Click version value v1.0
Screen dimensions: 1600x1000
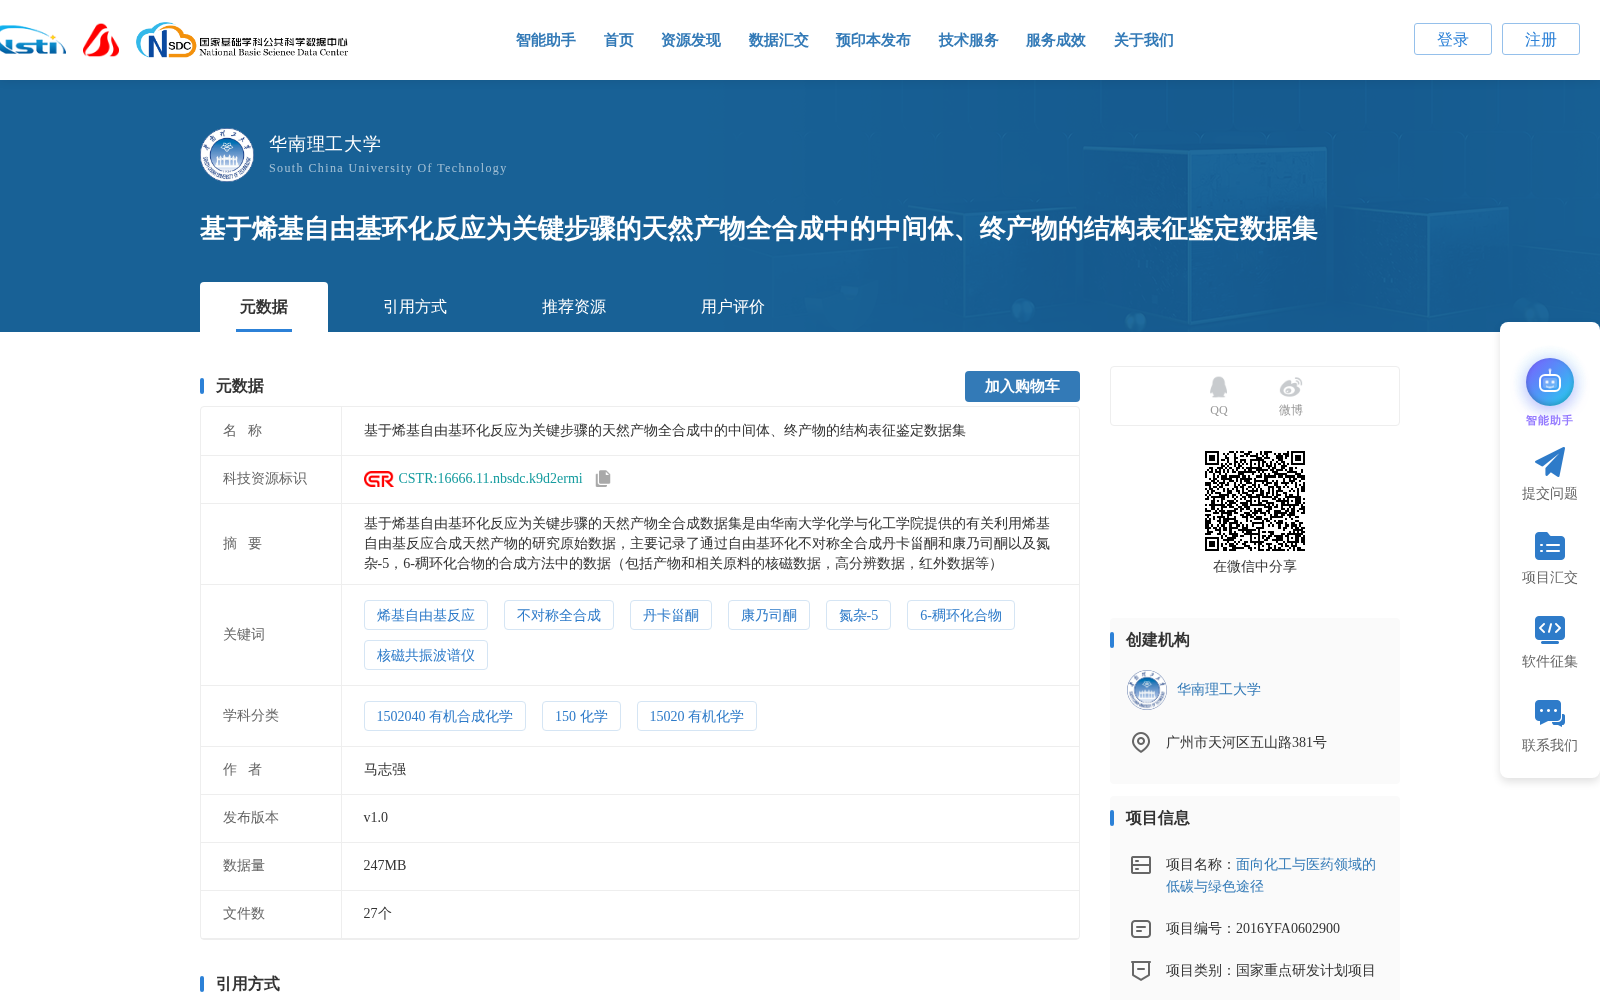click(376, 817)
